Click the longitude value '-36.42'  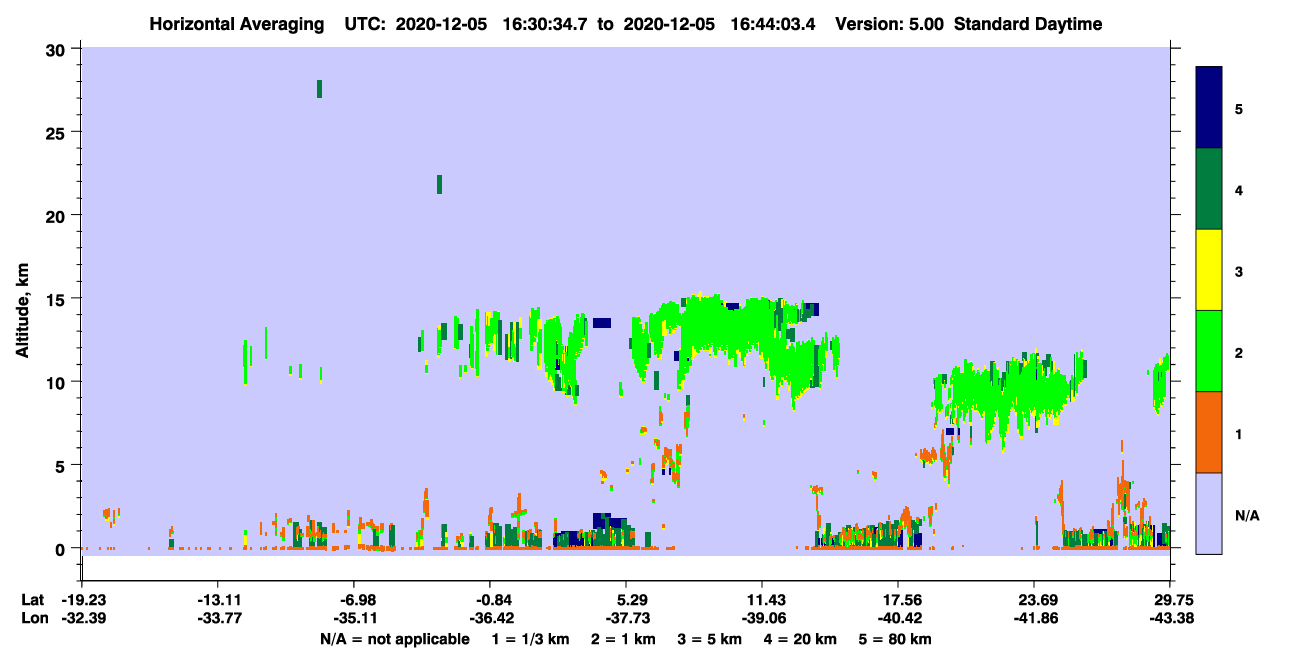490,618
